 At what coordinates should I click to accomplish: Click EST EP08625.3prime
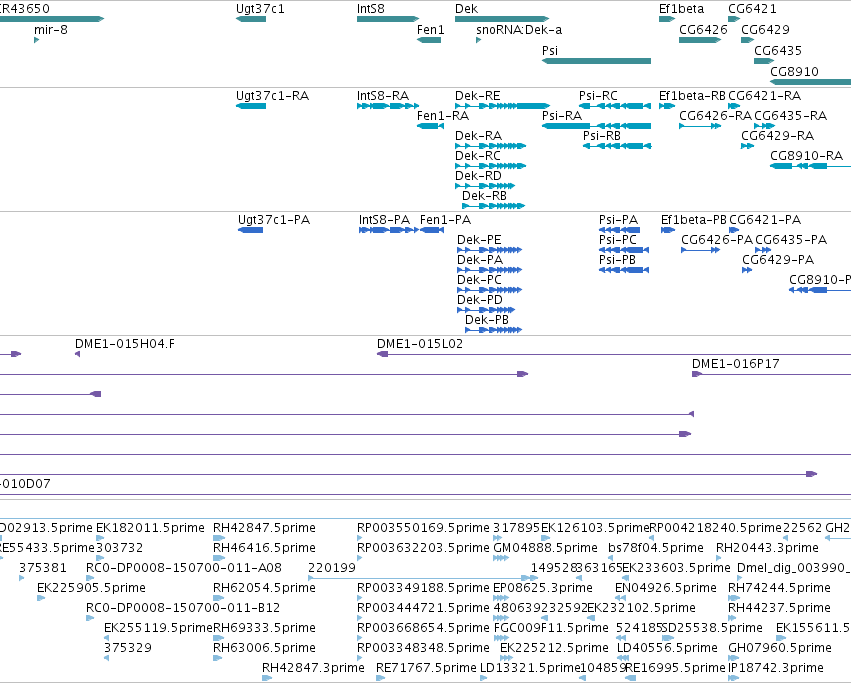pos(543,588)
